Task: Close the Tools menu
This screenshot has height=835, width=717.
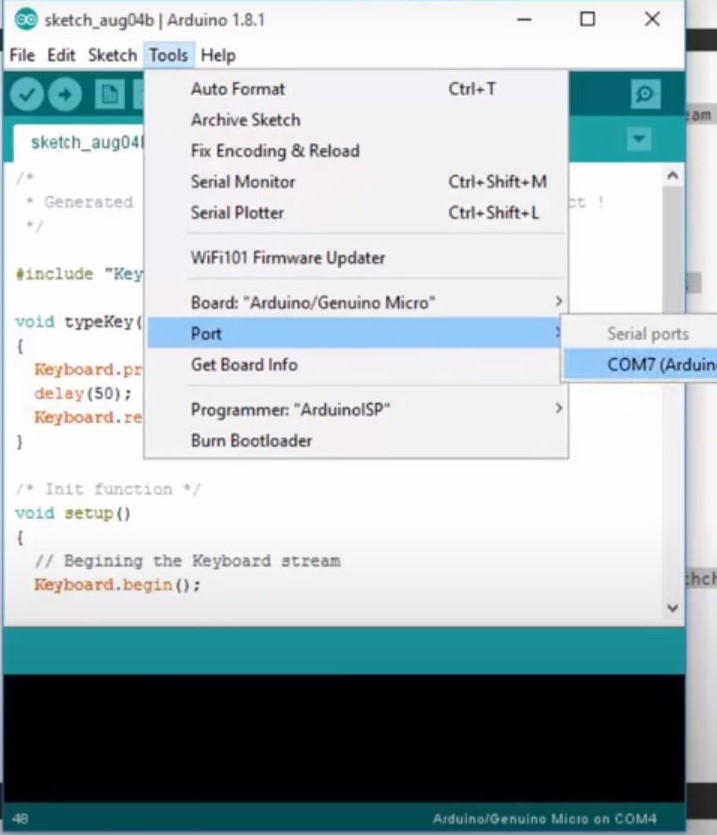Action: (x=168, y=55)
